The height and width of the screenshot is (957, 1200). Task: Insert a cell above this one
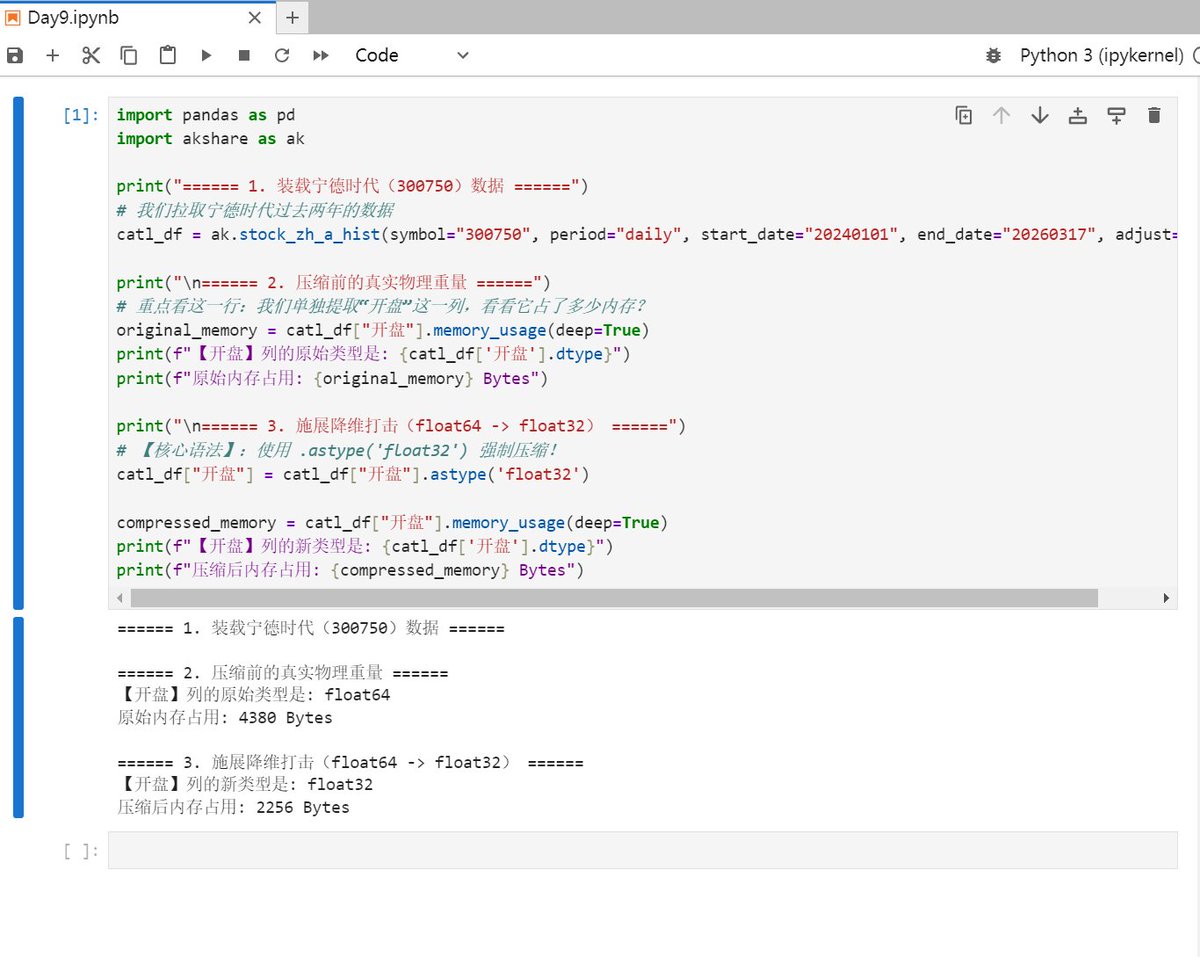click(x=1078, y=115)
